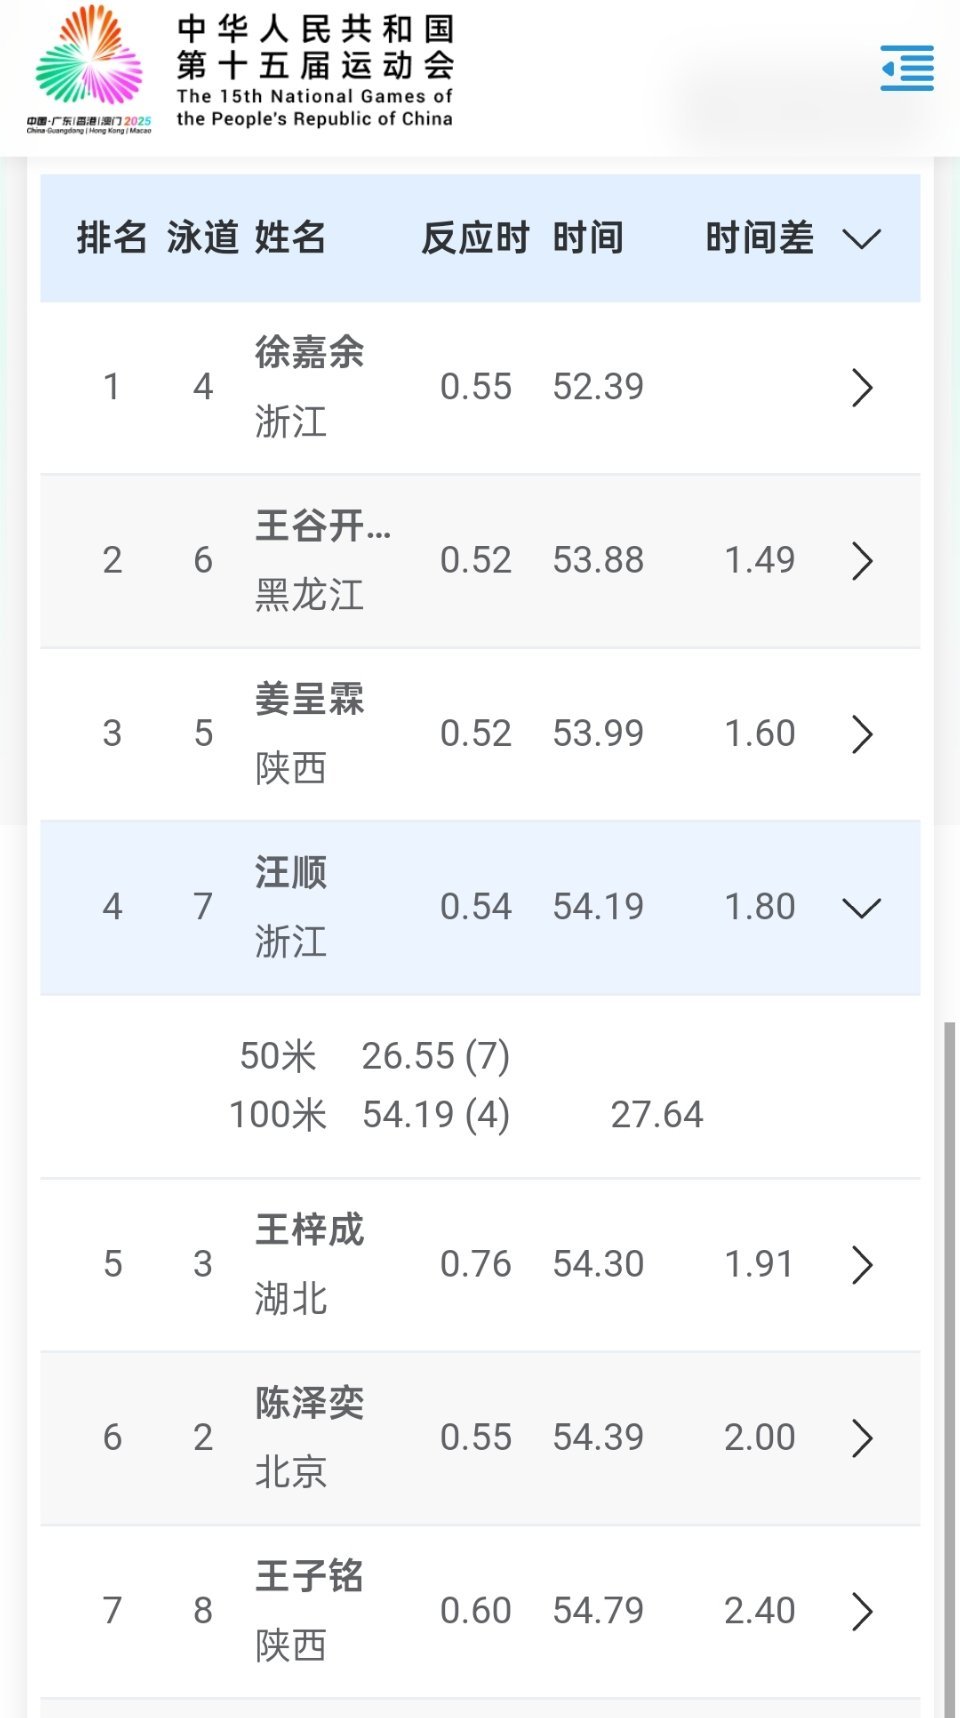Viewport: 960px width, 1718px height.
Task: Expand 王梓成 row chevron
Action: click(862, 1264)
